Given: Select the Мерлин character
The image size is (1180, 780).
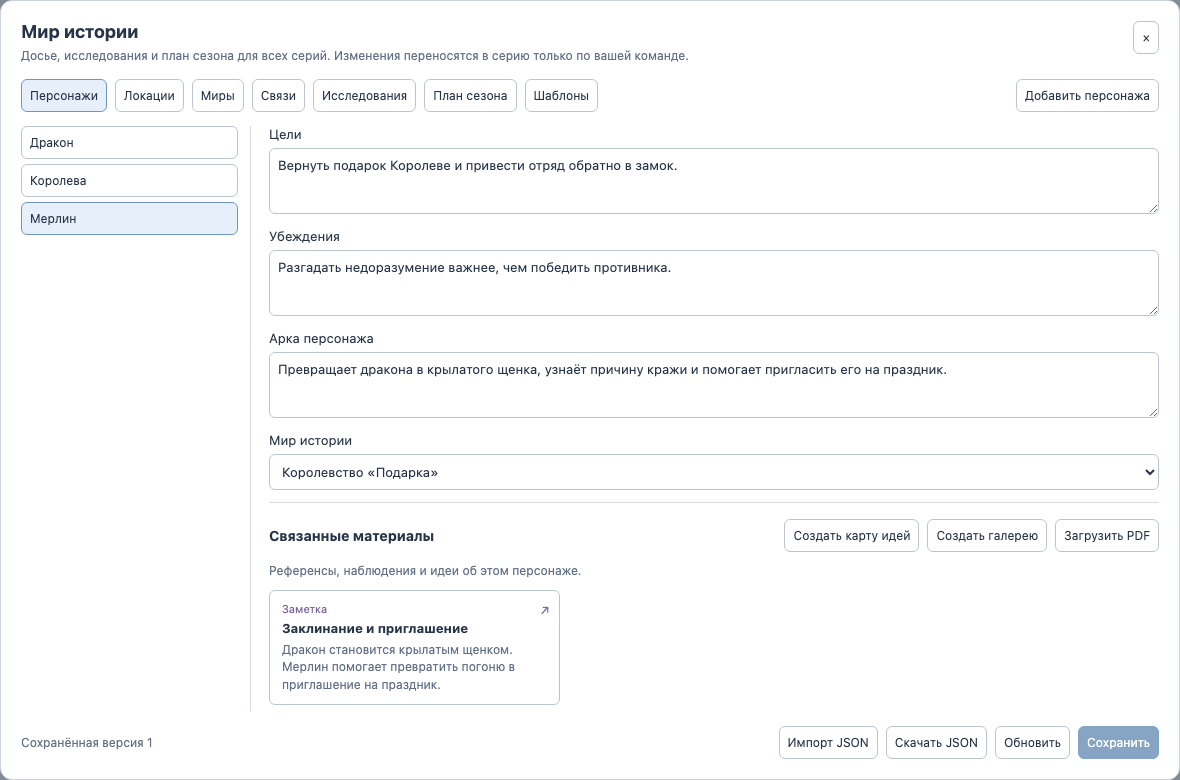Looking at the screenshot, I should [x=129, y=218].
